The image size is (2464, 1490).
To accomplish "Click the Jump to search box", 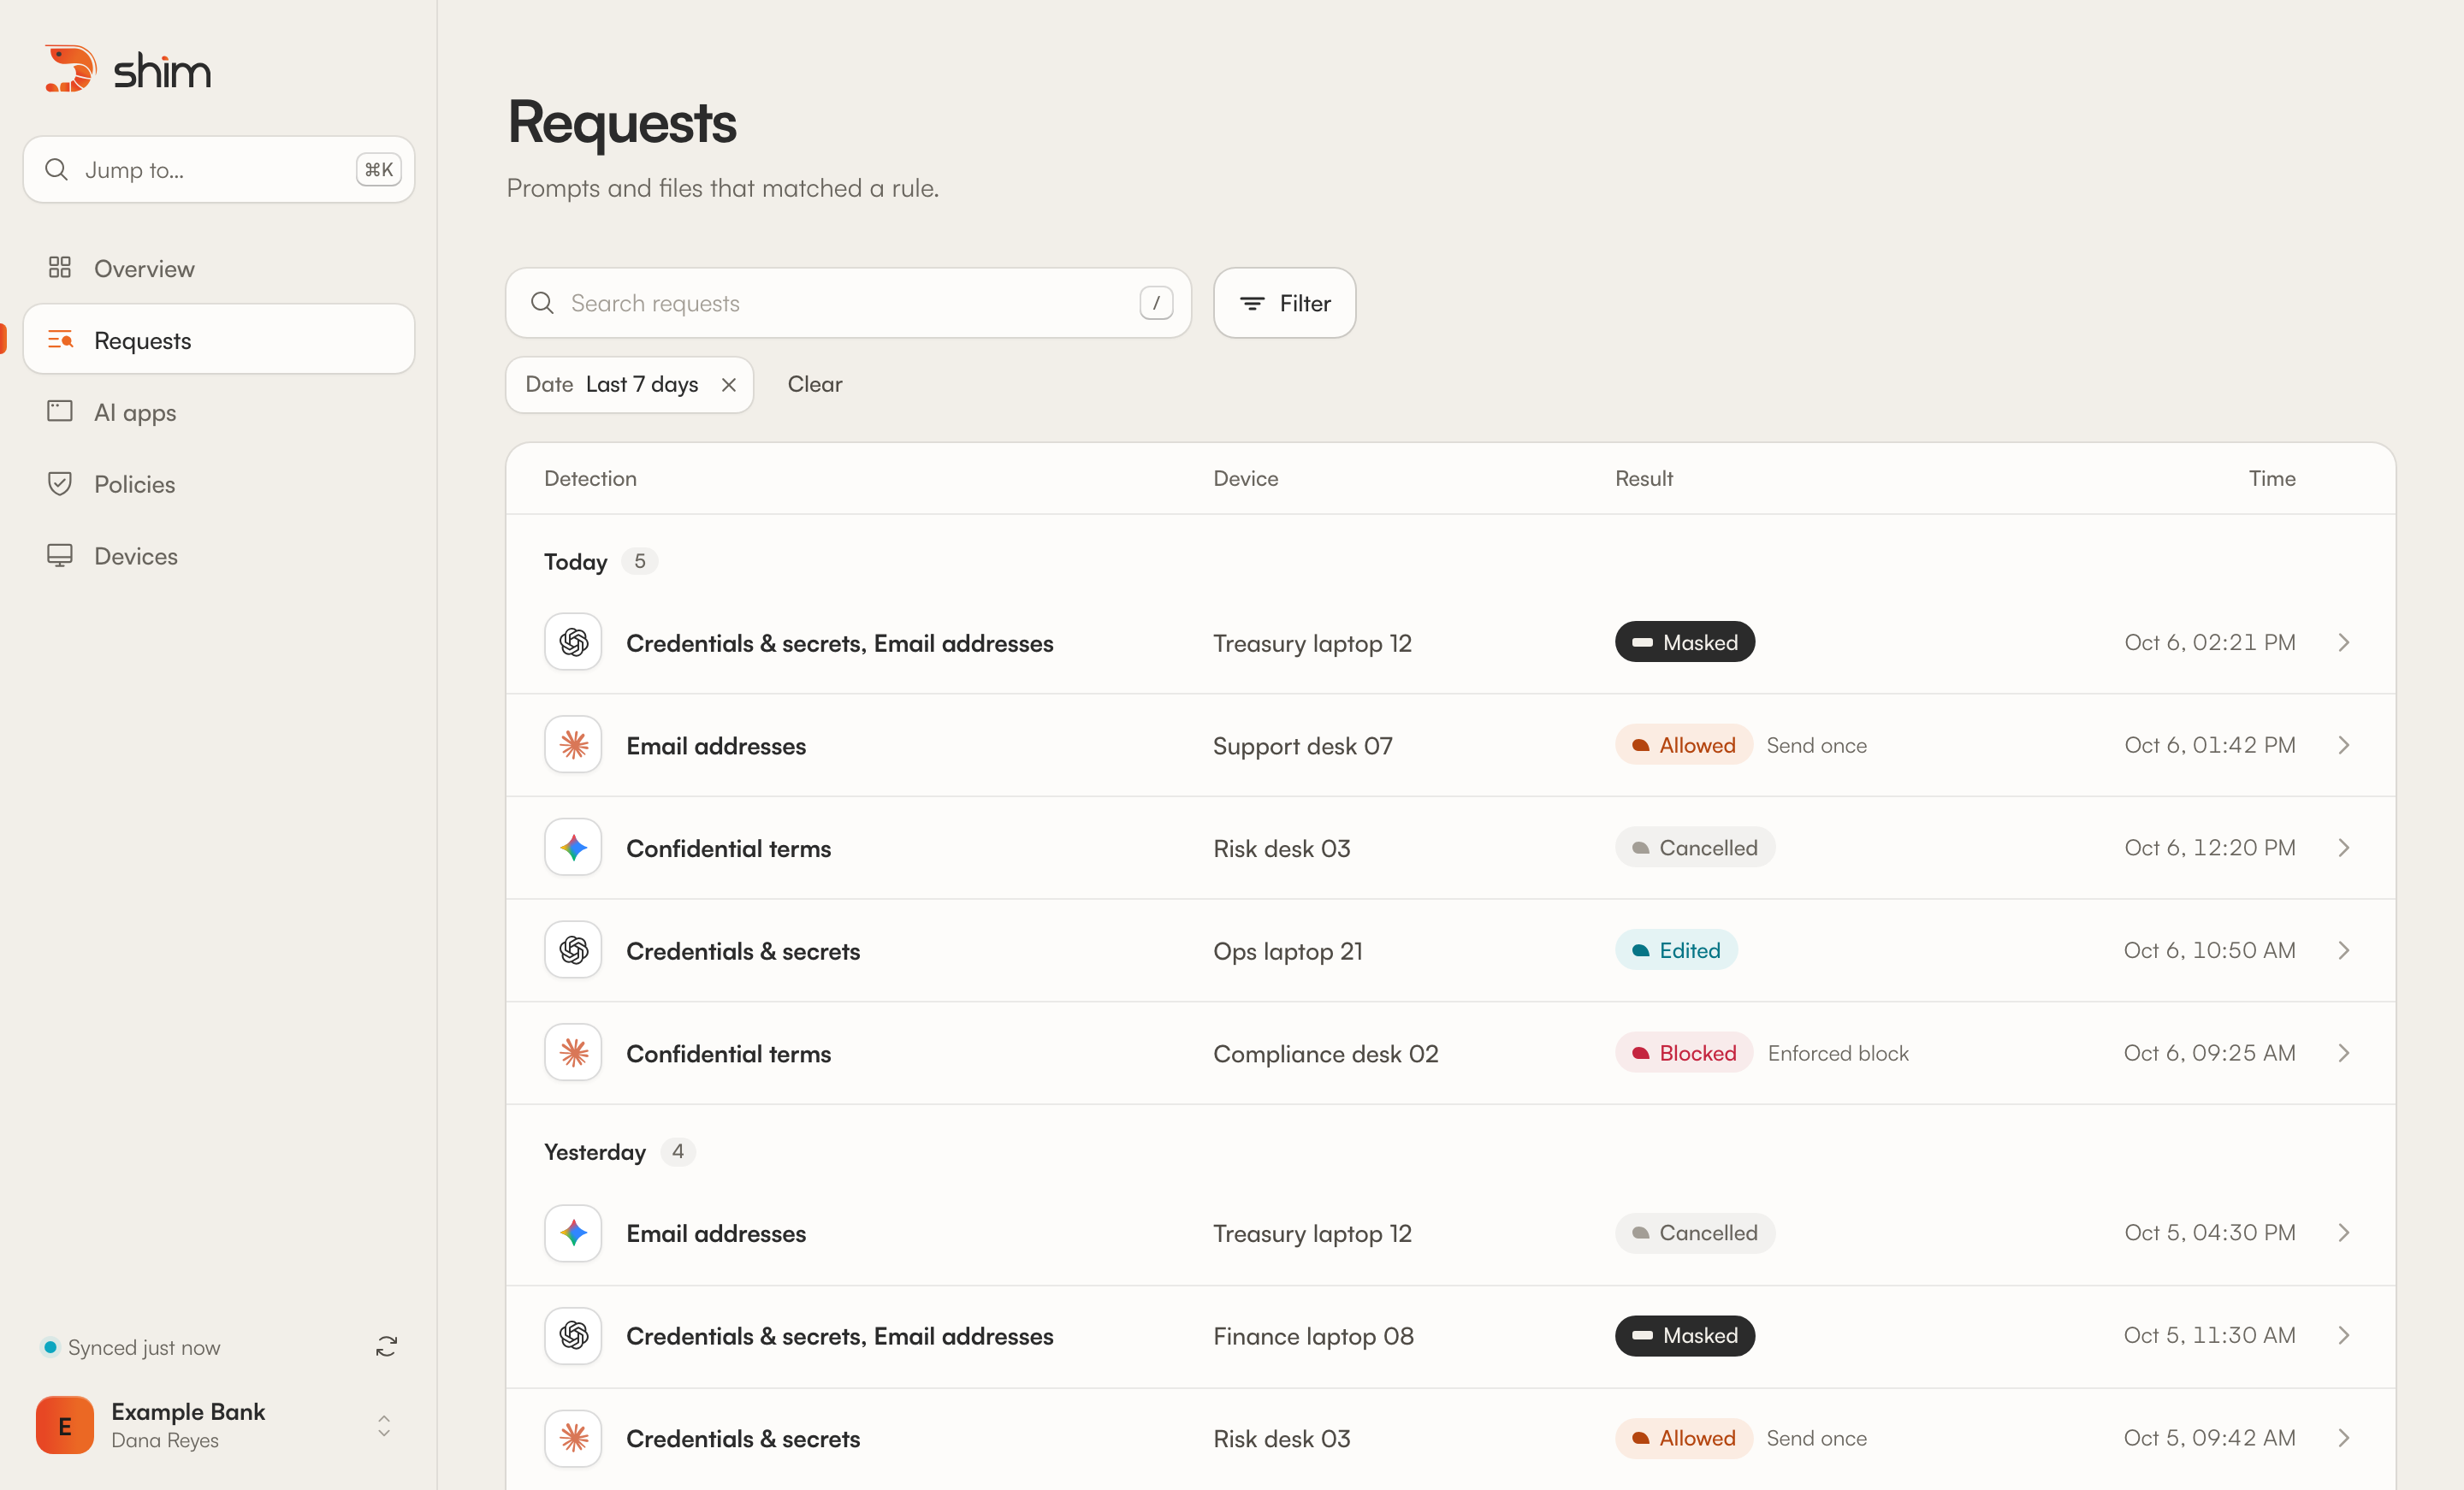I will click(219, 169).
